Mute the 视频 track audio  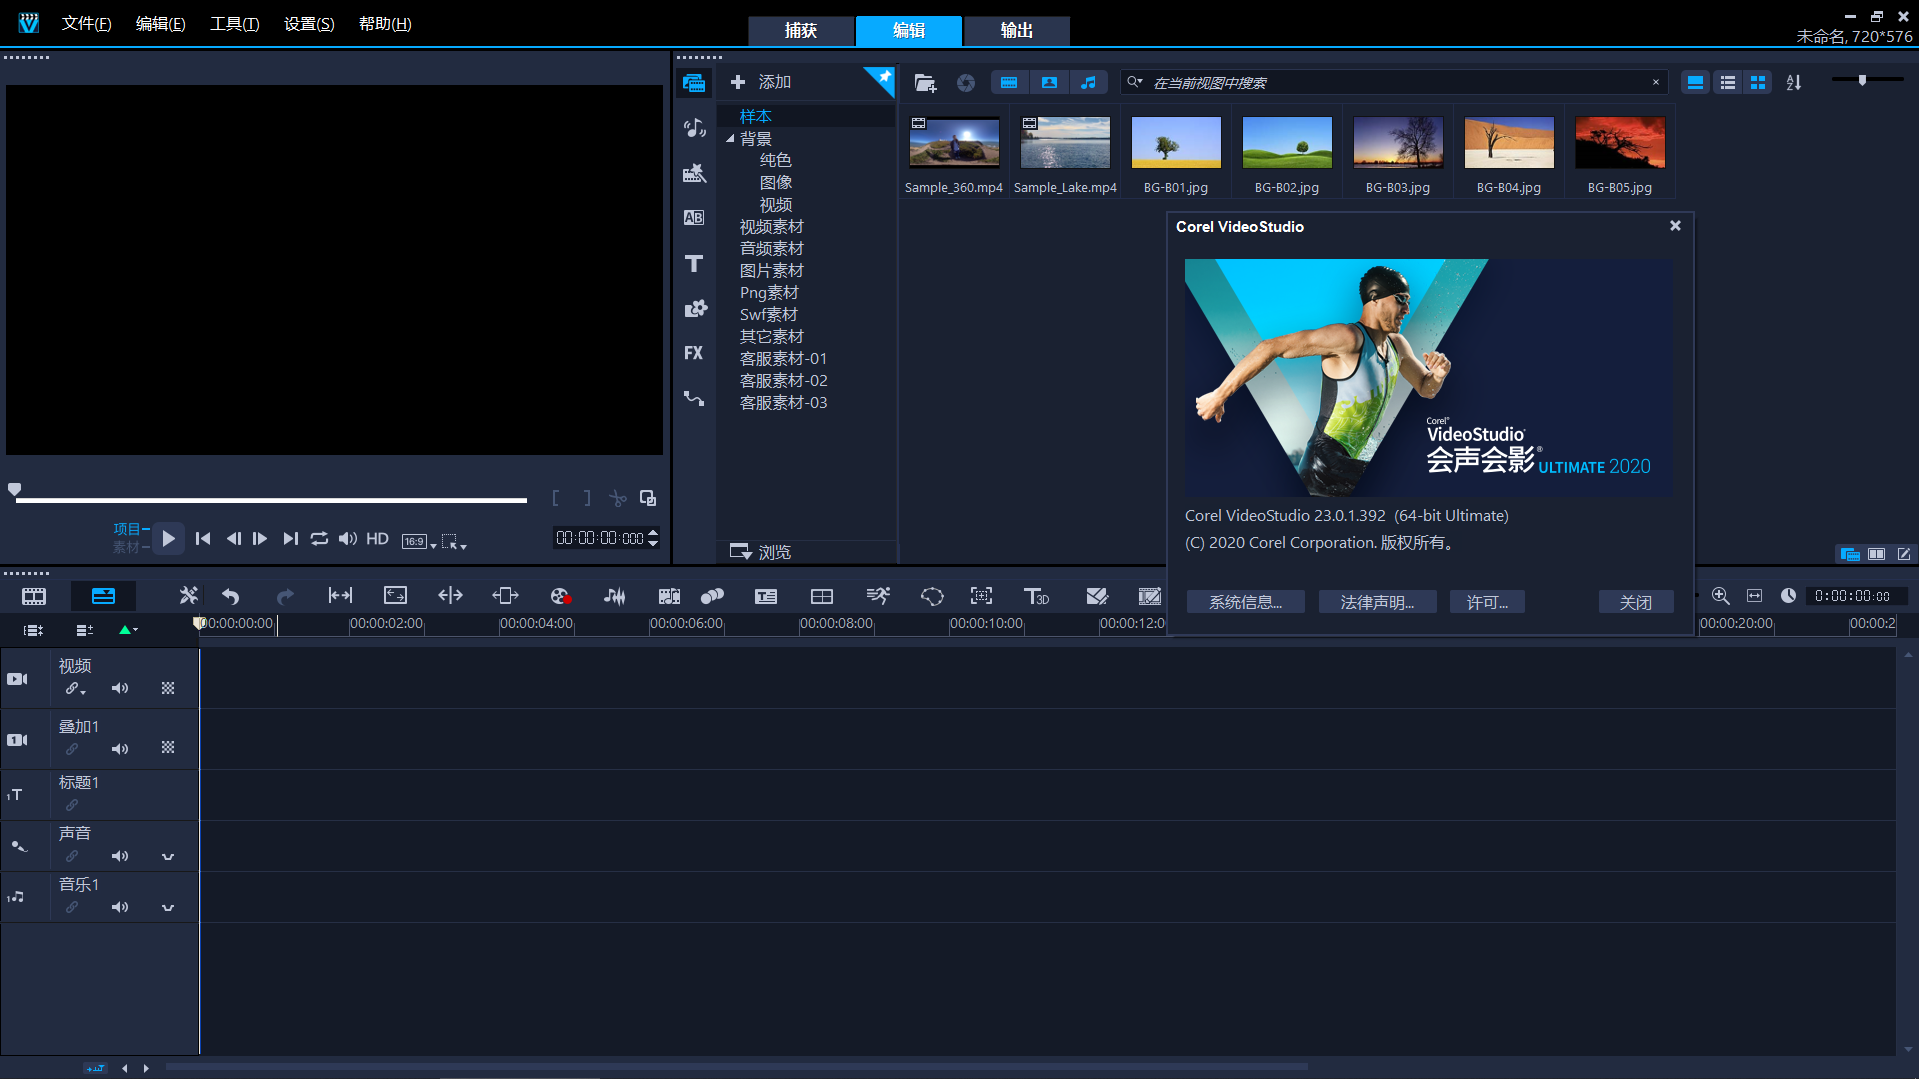[120, 688]
